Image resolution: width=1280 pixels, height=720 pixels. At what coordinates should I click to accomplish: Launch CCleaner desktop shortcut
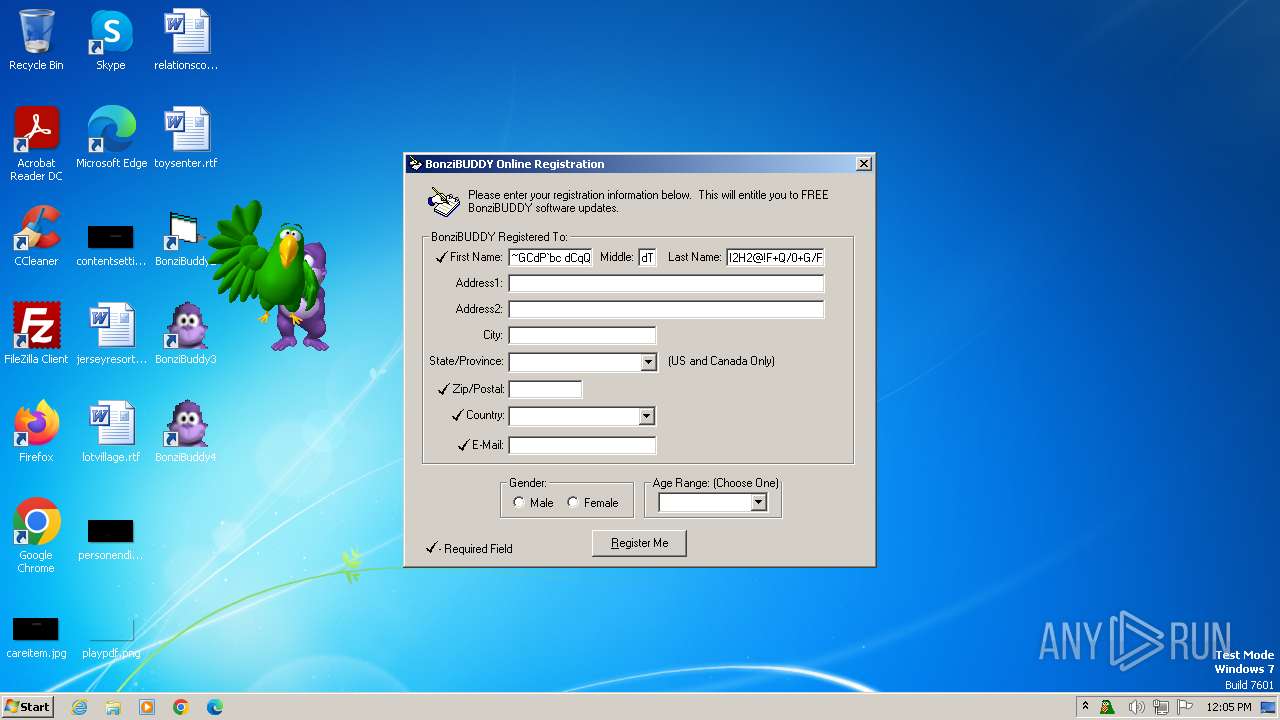point(36,235)
